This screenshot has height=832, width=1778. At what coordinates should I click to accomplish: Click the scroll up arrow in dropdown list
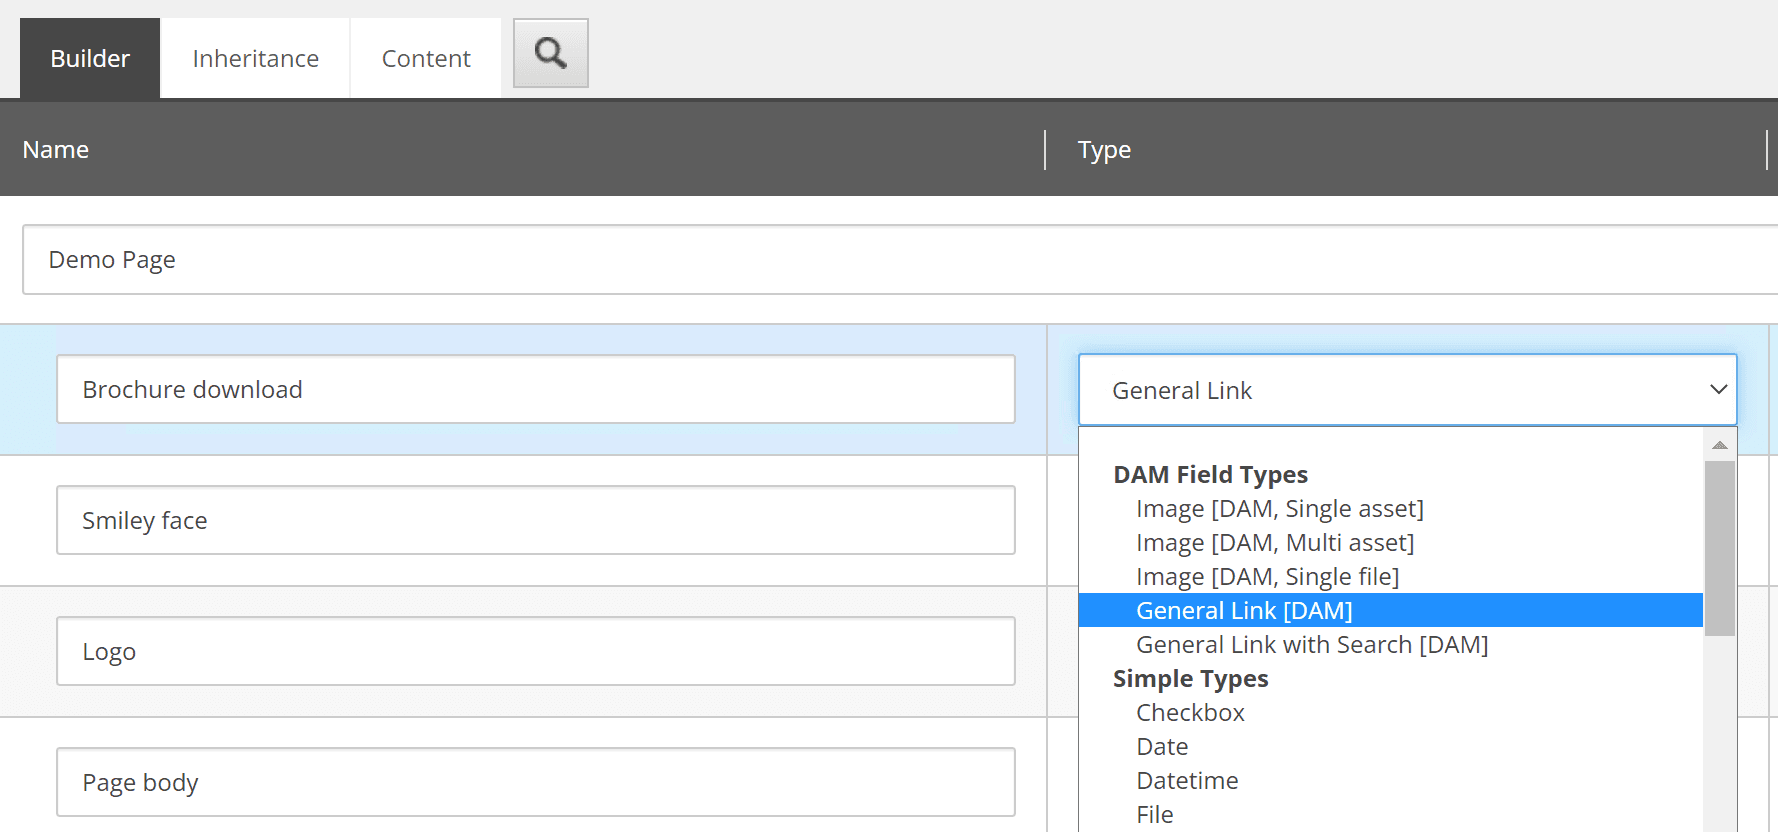click(x=1719, y=445)
